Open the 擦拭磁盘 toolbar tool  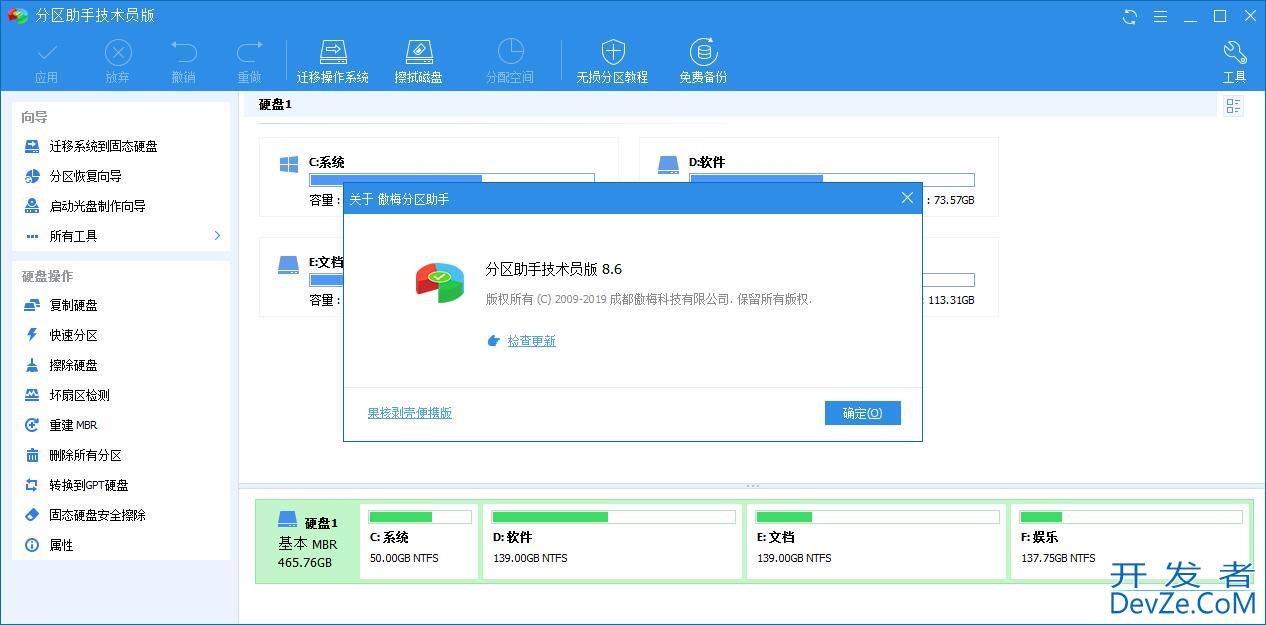click(x=418, y=62)
